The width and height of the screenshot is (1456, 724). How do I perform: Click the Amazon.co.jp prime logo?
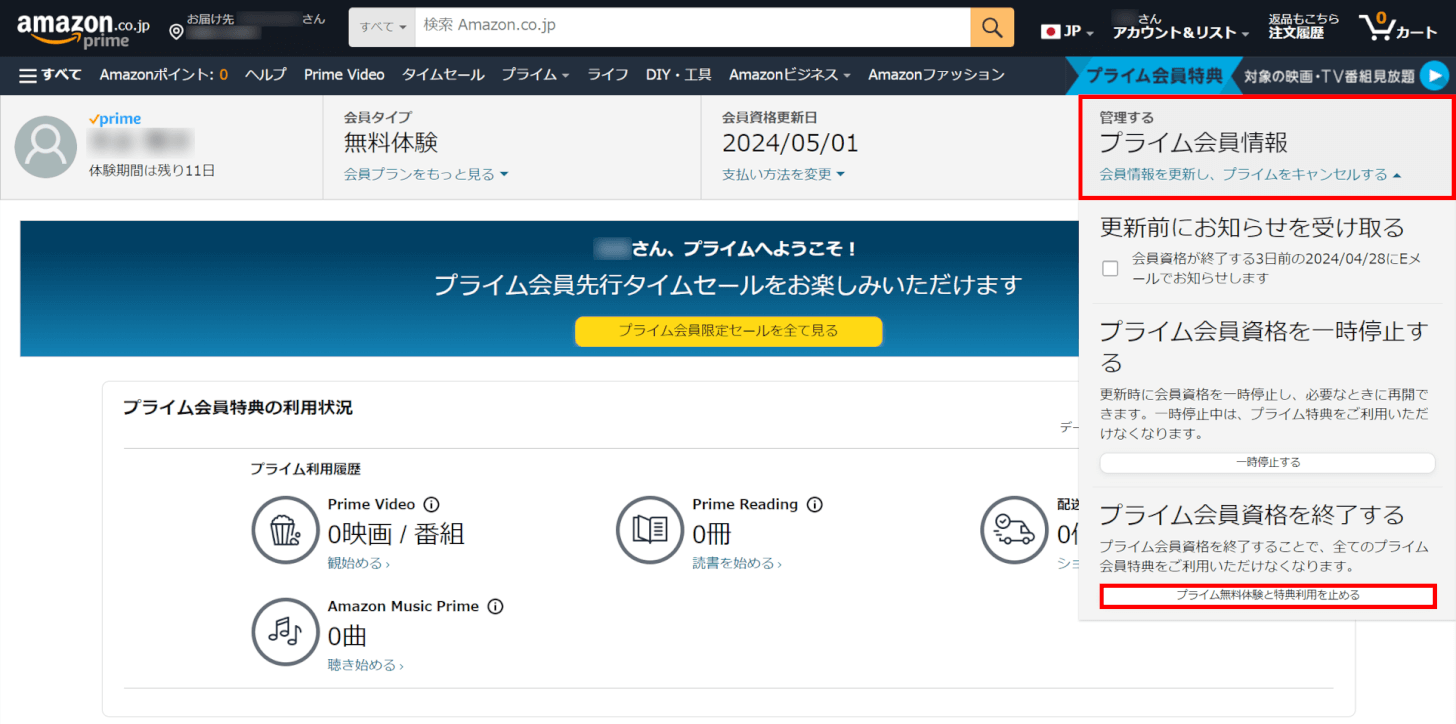click(x=83, y=30)
